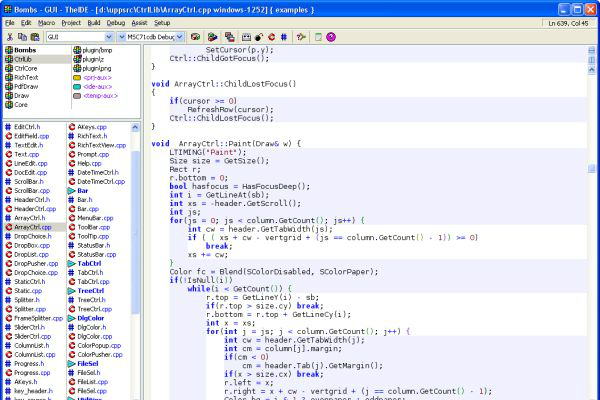Open the Assist menu
The image size is (600, 400).
tap(139, 23)
